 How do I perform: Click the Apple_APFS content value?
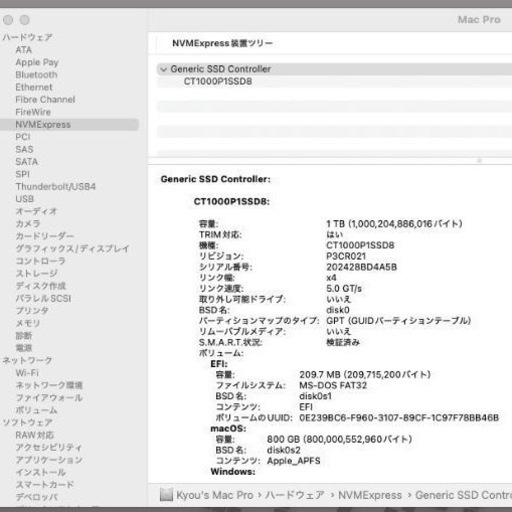tap(294, 461)
